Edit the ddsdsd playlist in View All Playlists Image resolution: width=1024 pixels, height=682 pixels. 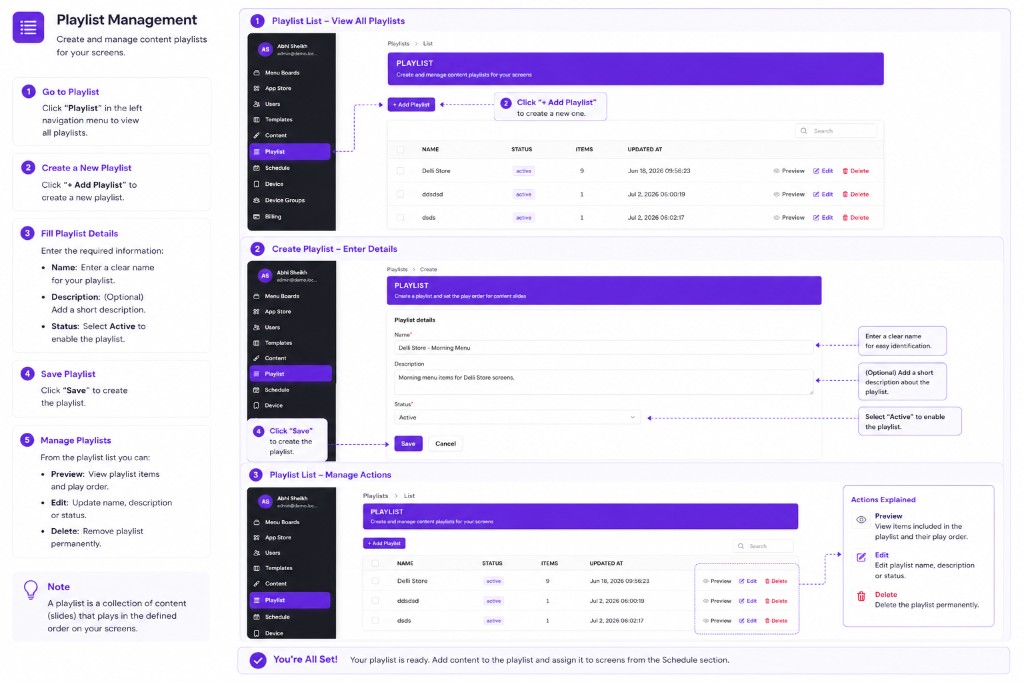pyautogui.click(x=823, y=194)
